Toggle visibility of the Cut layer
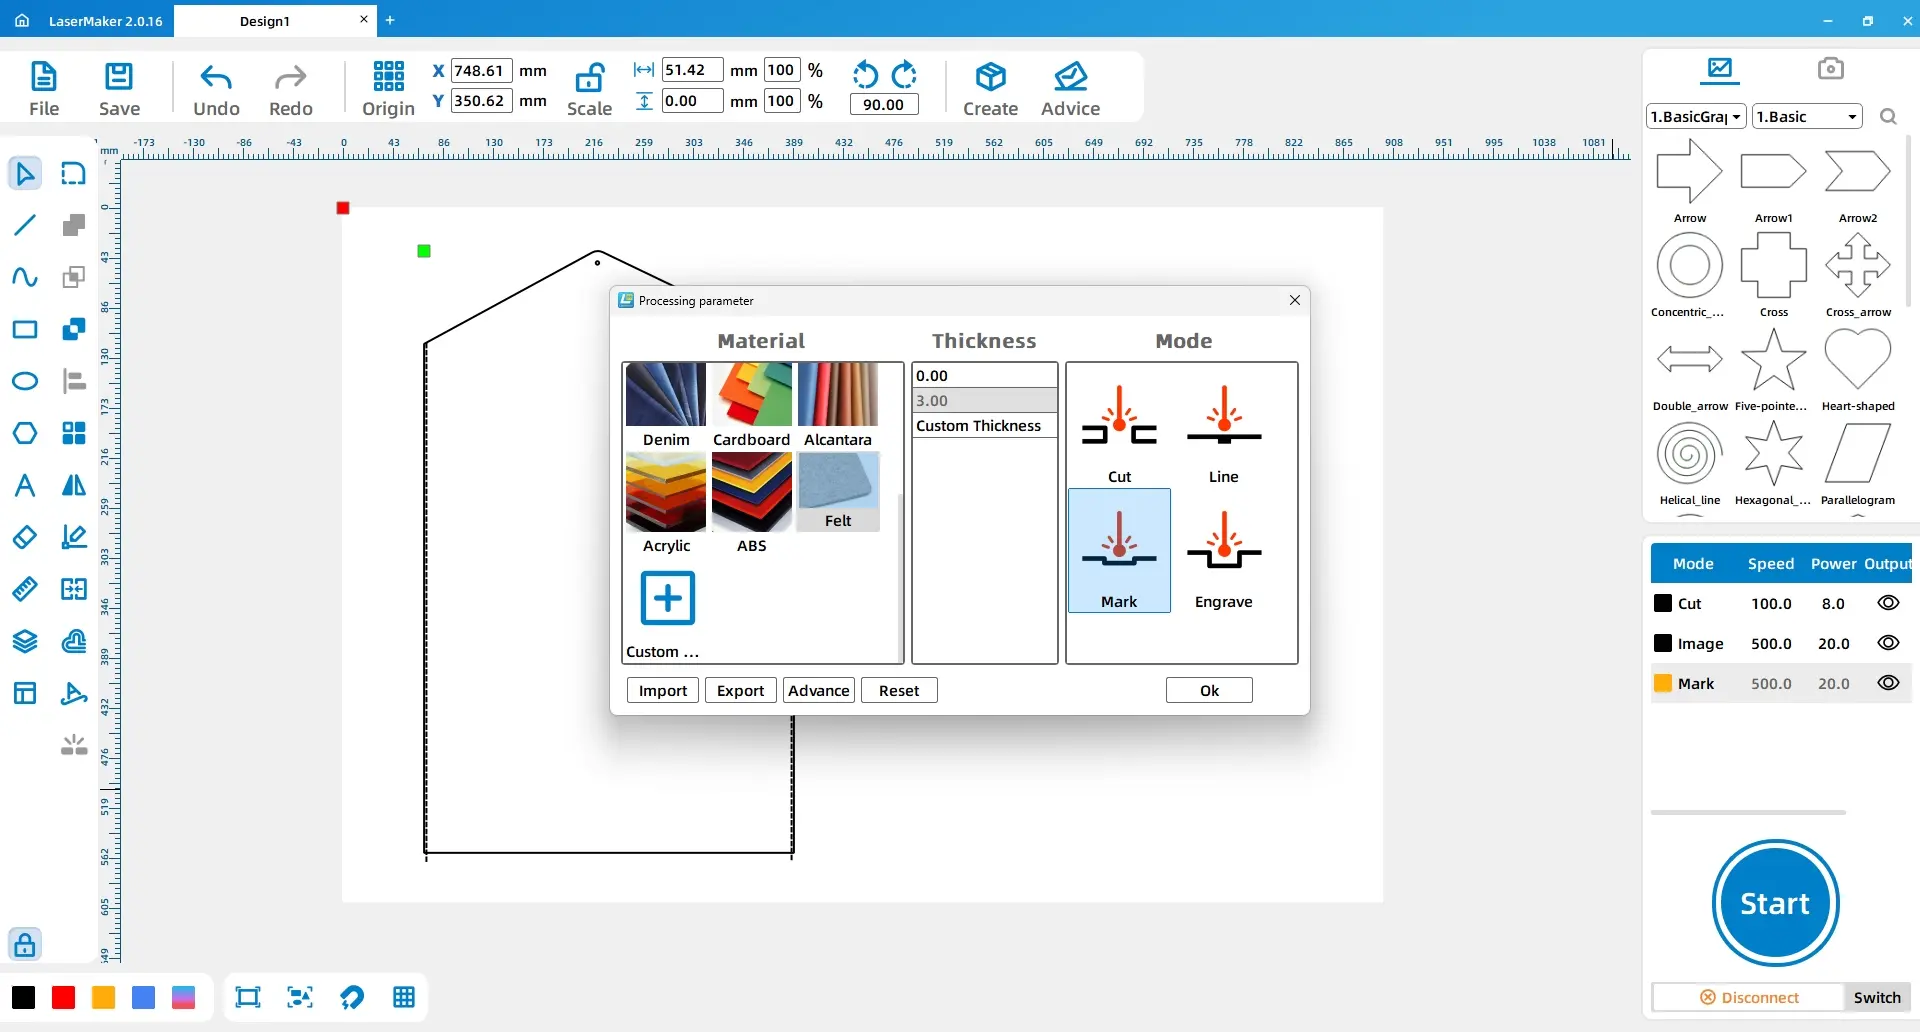1920x1032 pixels. click(x=1888, y=603)
